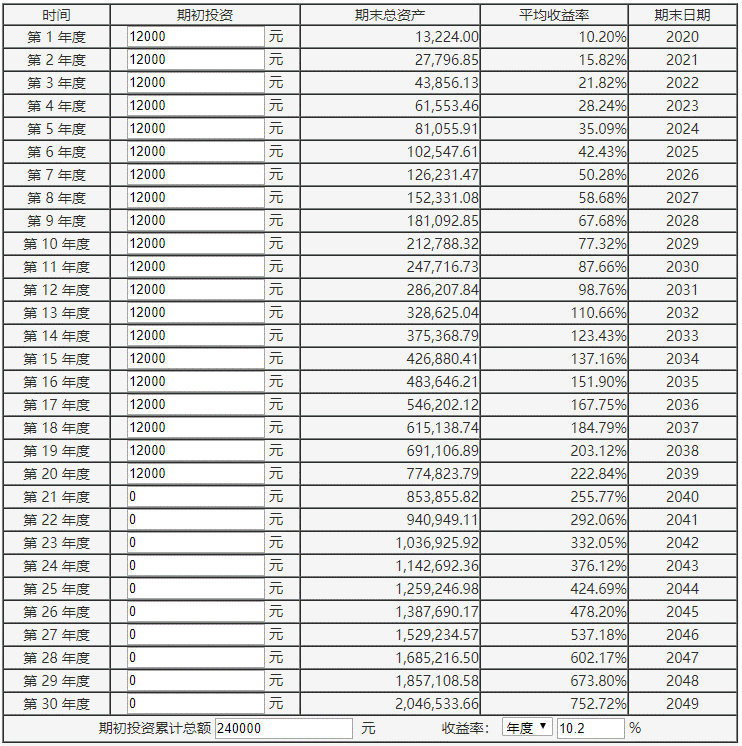Click the 期末总资产 column header
This screenshot has height=746, width=742.
pos(390,15)
